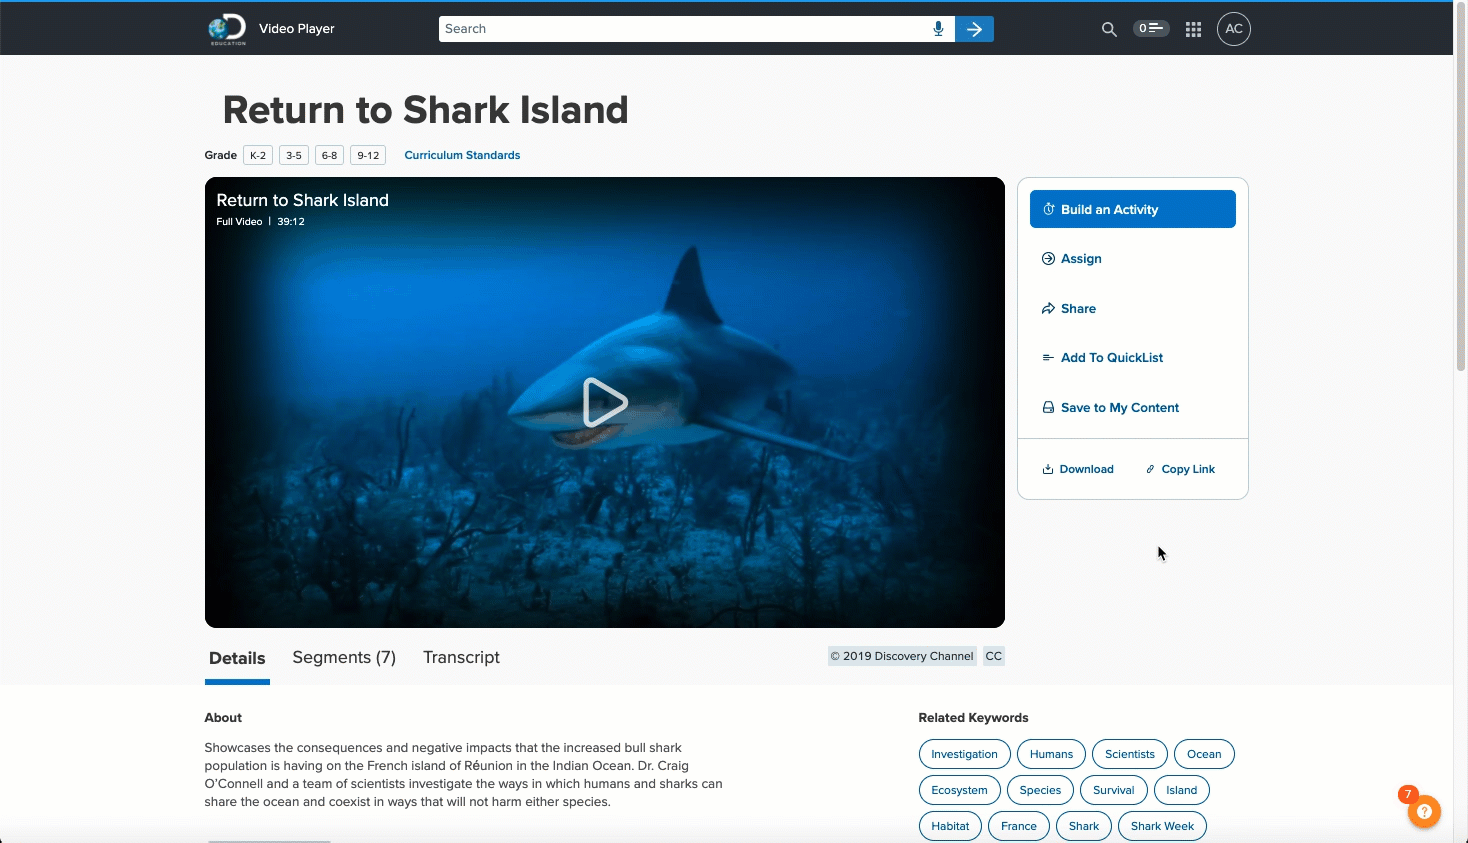Image resolution: width=1468 pixels, height=843 pixels.
Task: Select the Ocean keyword tag
Action: pos(1204,754)
